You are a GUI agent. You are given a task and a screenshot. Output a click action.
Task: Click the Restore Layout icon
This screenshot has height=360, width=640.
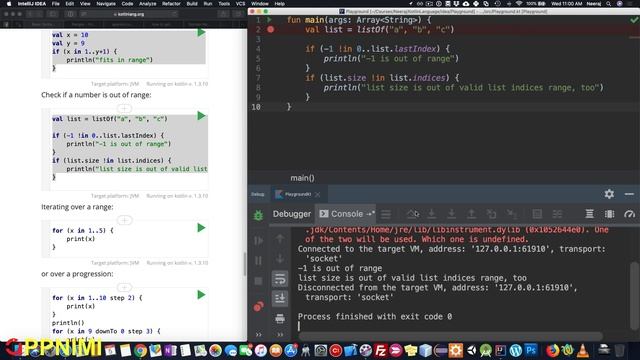[589, 214]
